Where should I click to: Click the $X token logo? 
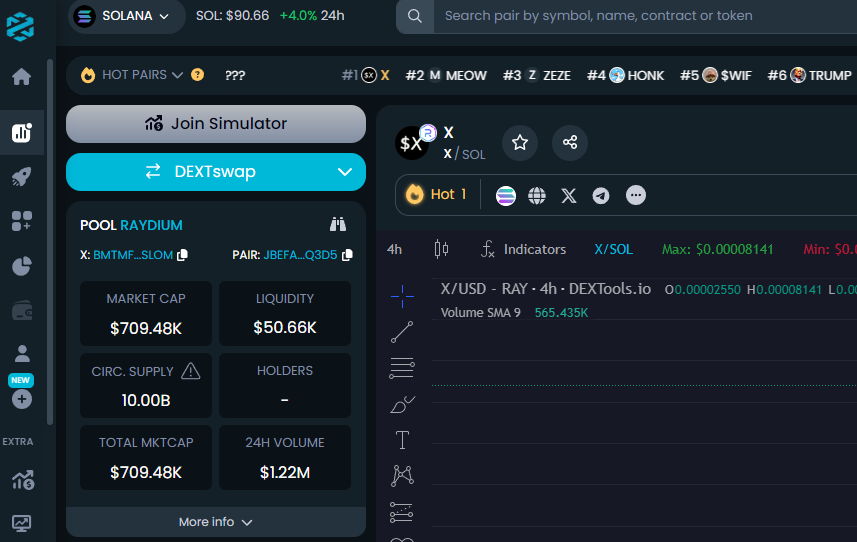pos(412,143)
